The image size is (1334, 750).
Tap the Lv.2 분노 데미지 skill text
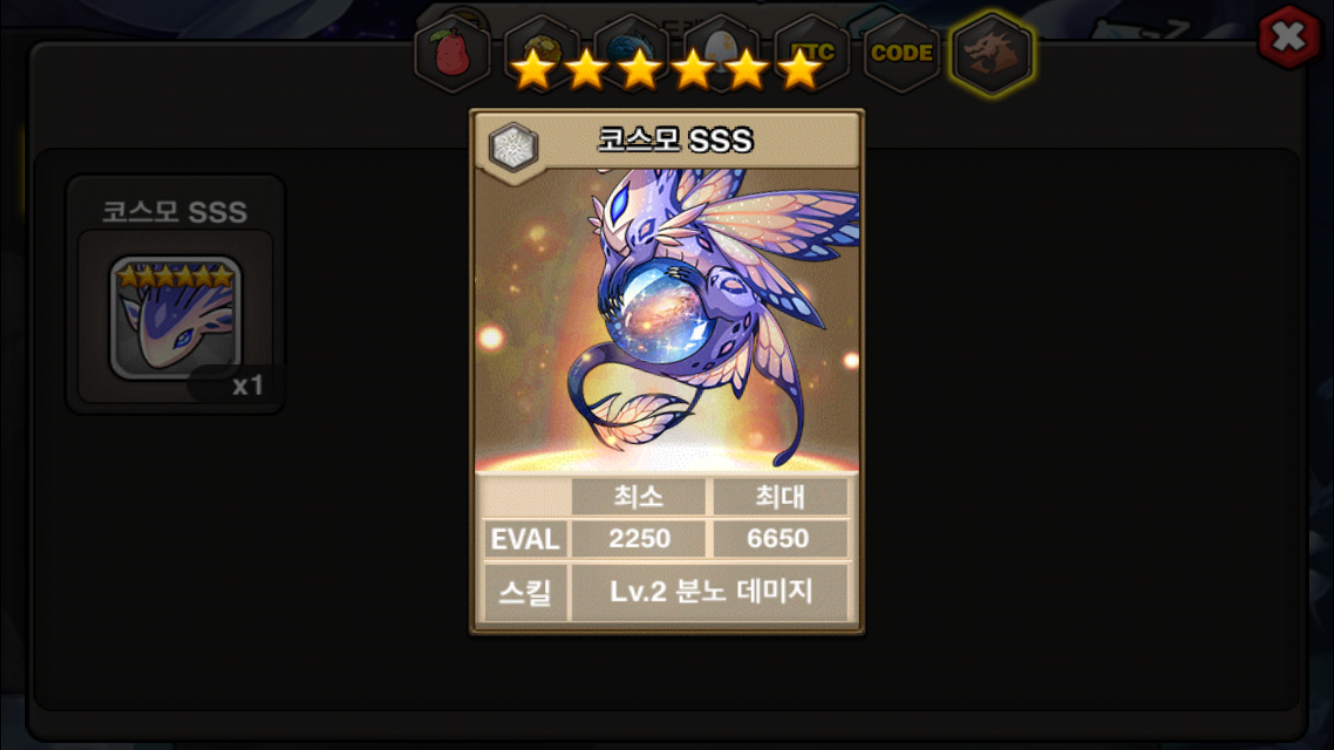710,592
